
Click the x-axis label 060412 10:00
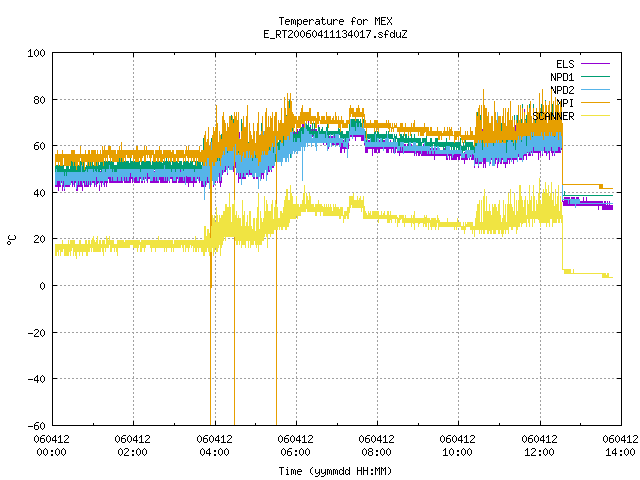tap(457, 446)
